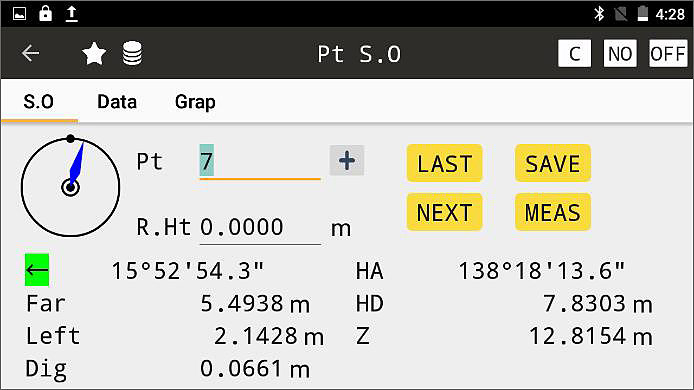Tap the green left-arrow direction indicator
Viewport: 694px width, 390px height.
pyautogui.click(x=37, y=270)
